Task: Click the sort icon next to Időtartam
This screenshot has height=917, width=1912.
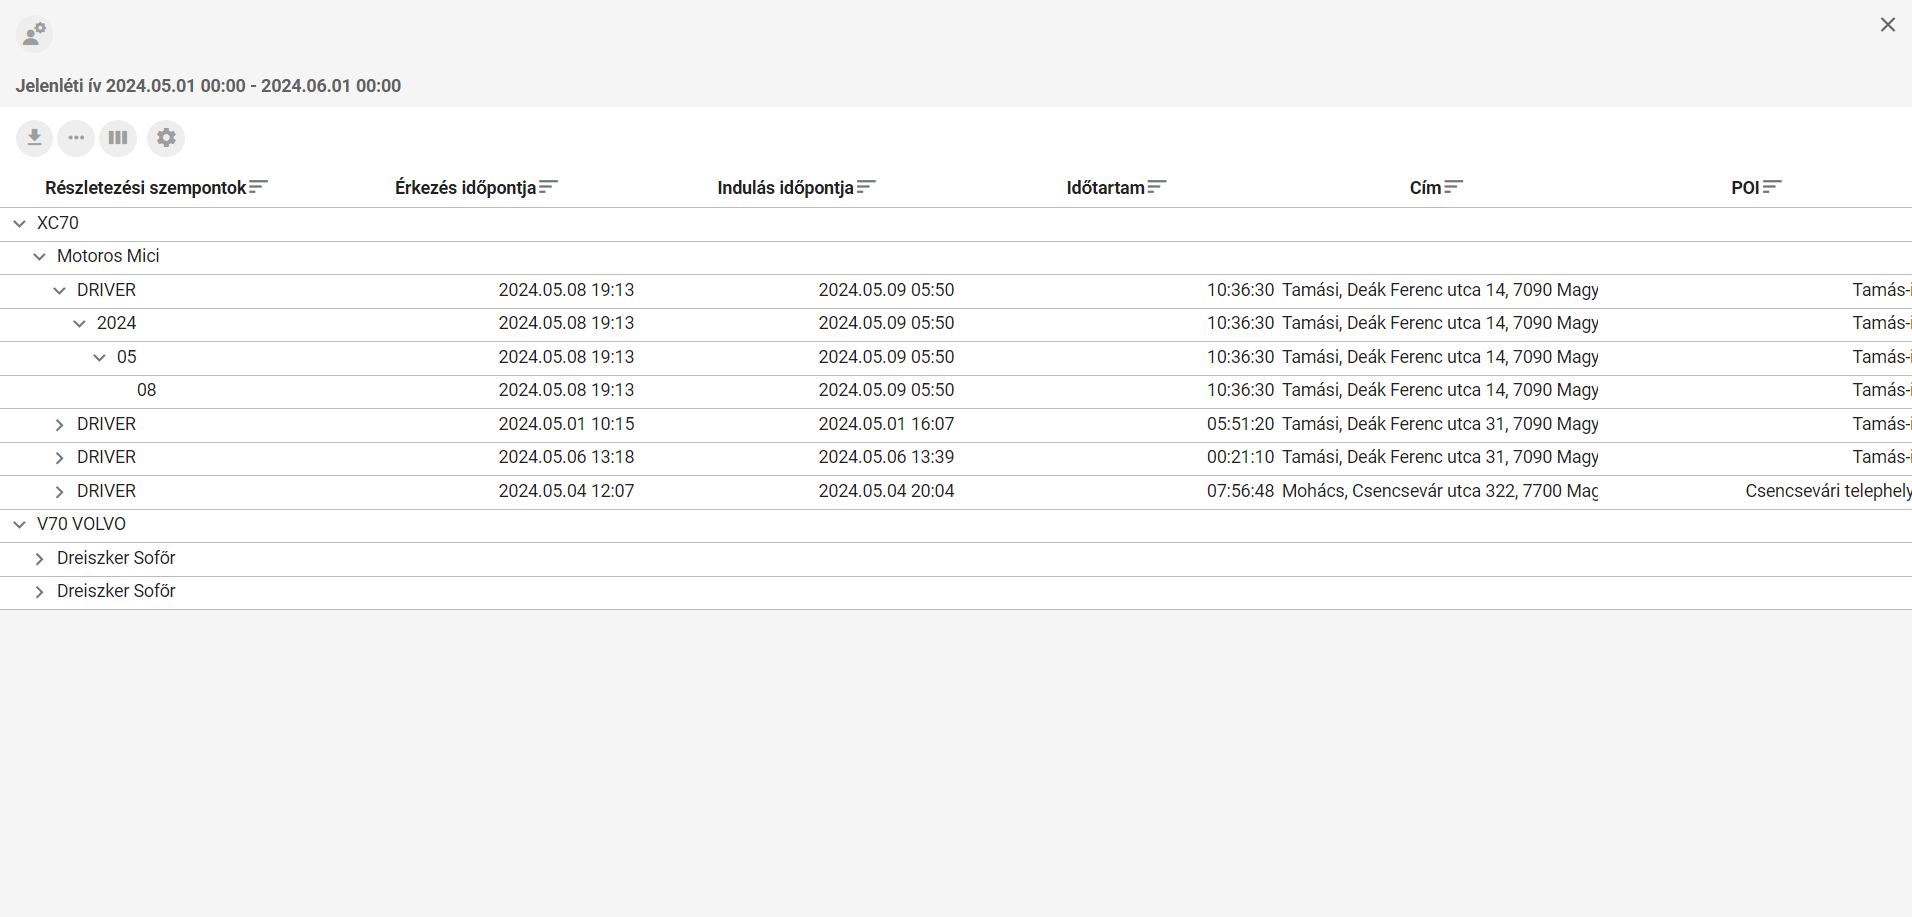Action: point(1157,187)
